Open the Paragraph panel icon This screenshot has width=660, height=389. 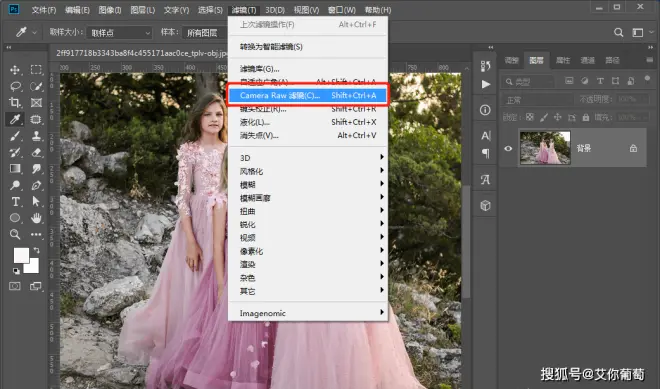pyautogui.click(x=485, y=153)
